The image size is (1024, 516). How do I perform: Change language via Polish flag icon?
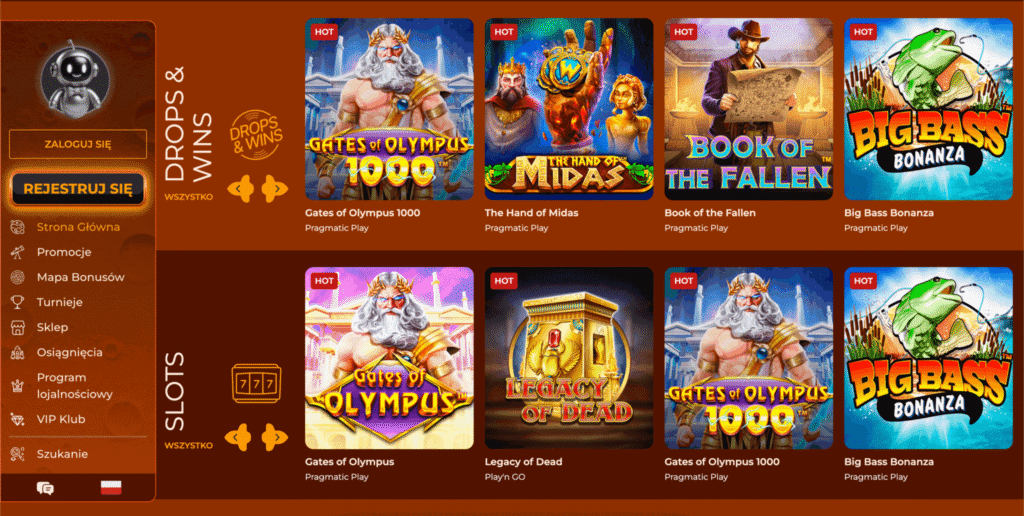point(111,487)
